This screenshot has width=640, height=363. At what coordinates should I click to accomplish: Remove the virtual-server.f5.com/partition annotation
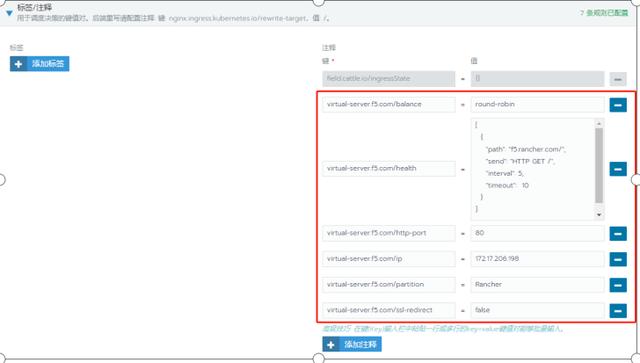tap(618, 285)
